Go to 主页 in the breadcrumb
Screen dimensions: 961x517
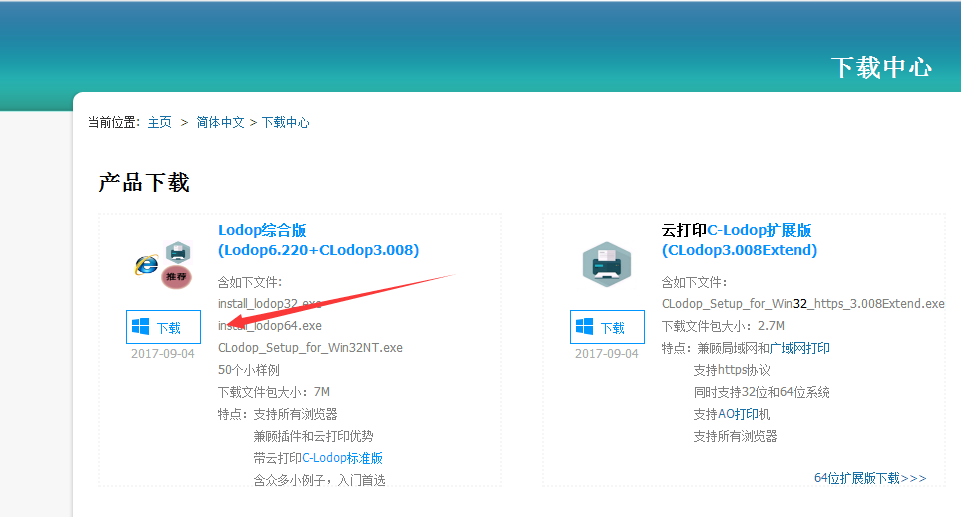click(160, 122)
